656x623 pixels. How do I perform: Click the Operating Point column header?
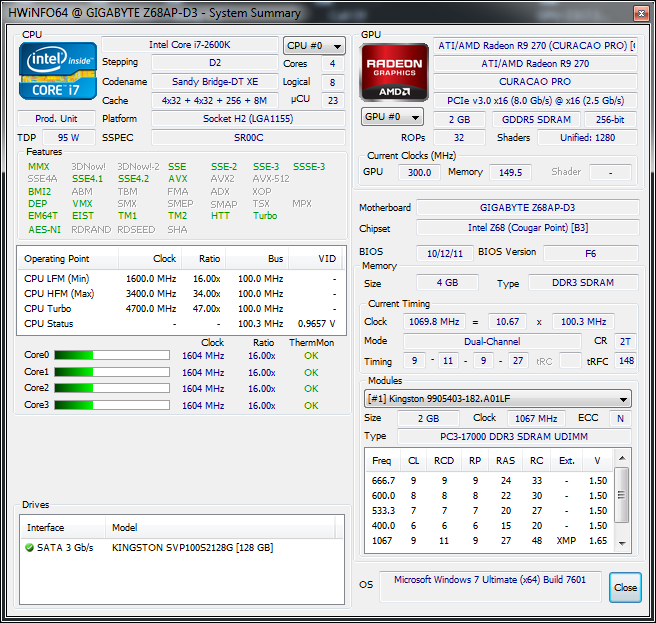coord(69,259)
